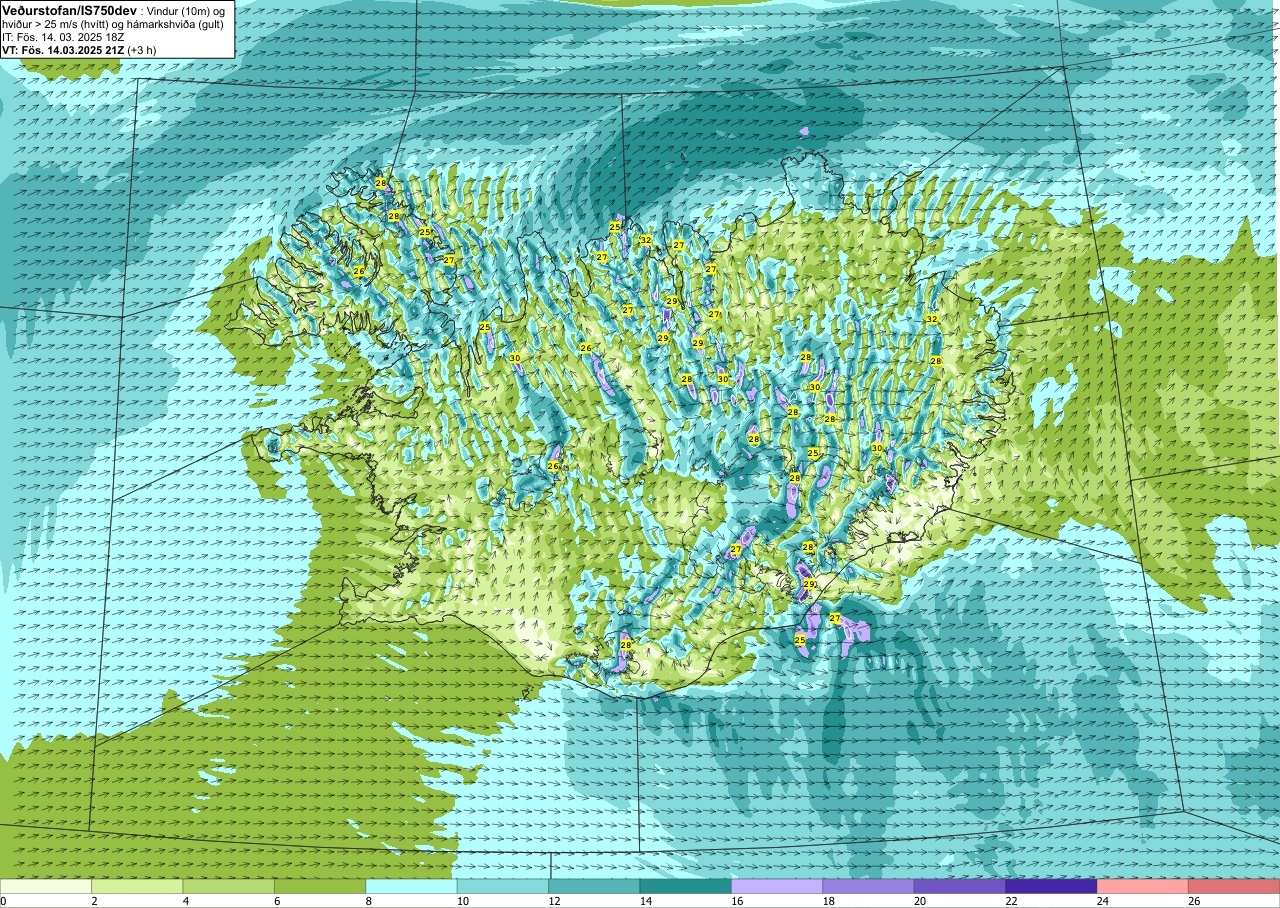Screen dimensions: 1280x908
Task: Click the 10–12 m/s legend color block
Action: (503, 886)
